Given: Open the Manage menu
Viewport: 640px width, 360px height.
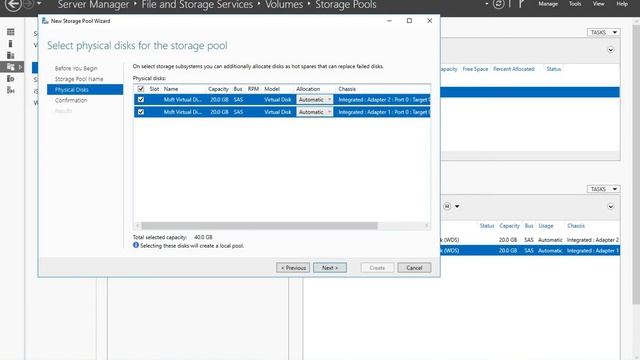Looking at the screenshot, I should click(548, 4).
